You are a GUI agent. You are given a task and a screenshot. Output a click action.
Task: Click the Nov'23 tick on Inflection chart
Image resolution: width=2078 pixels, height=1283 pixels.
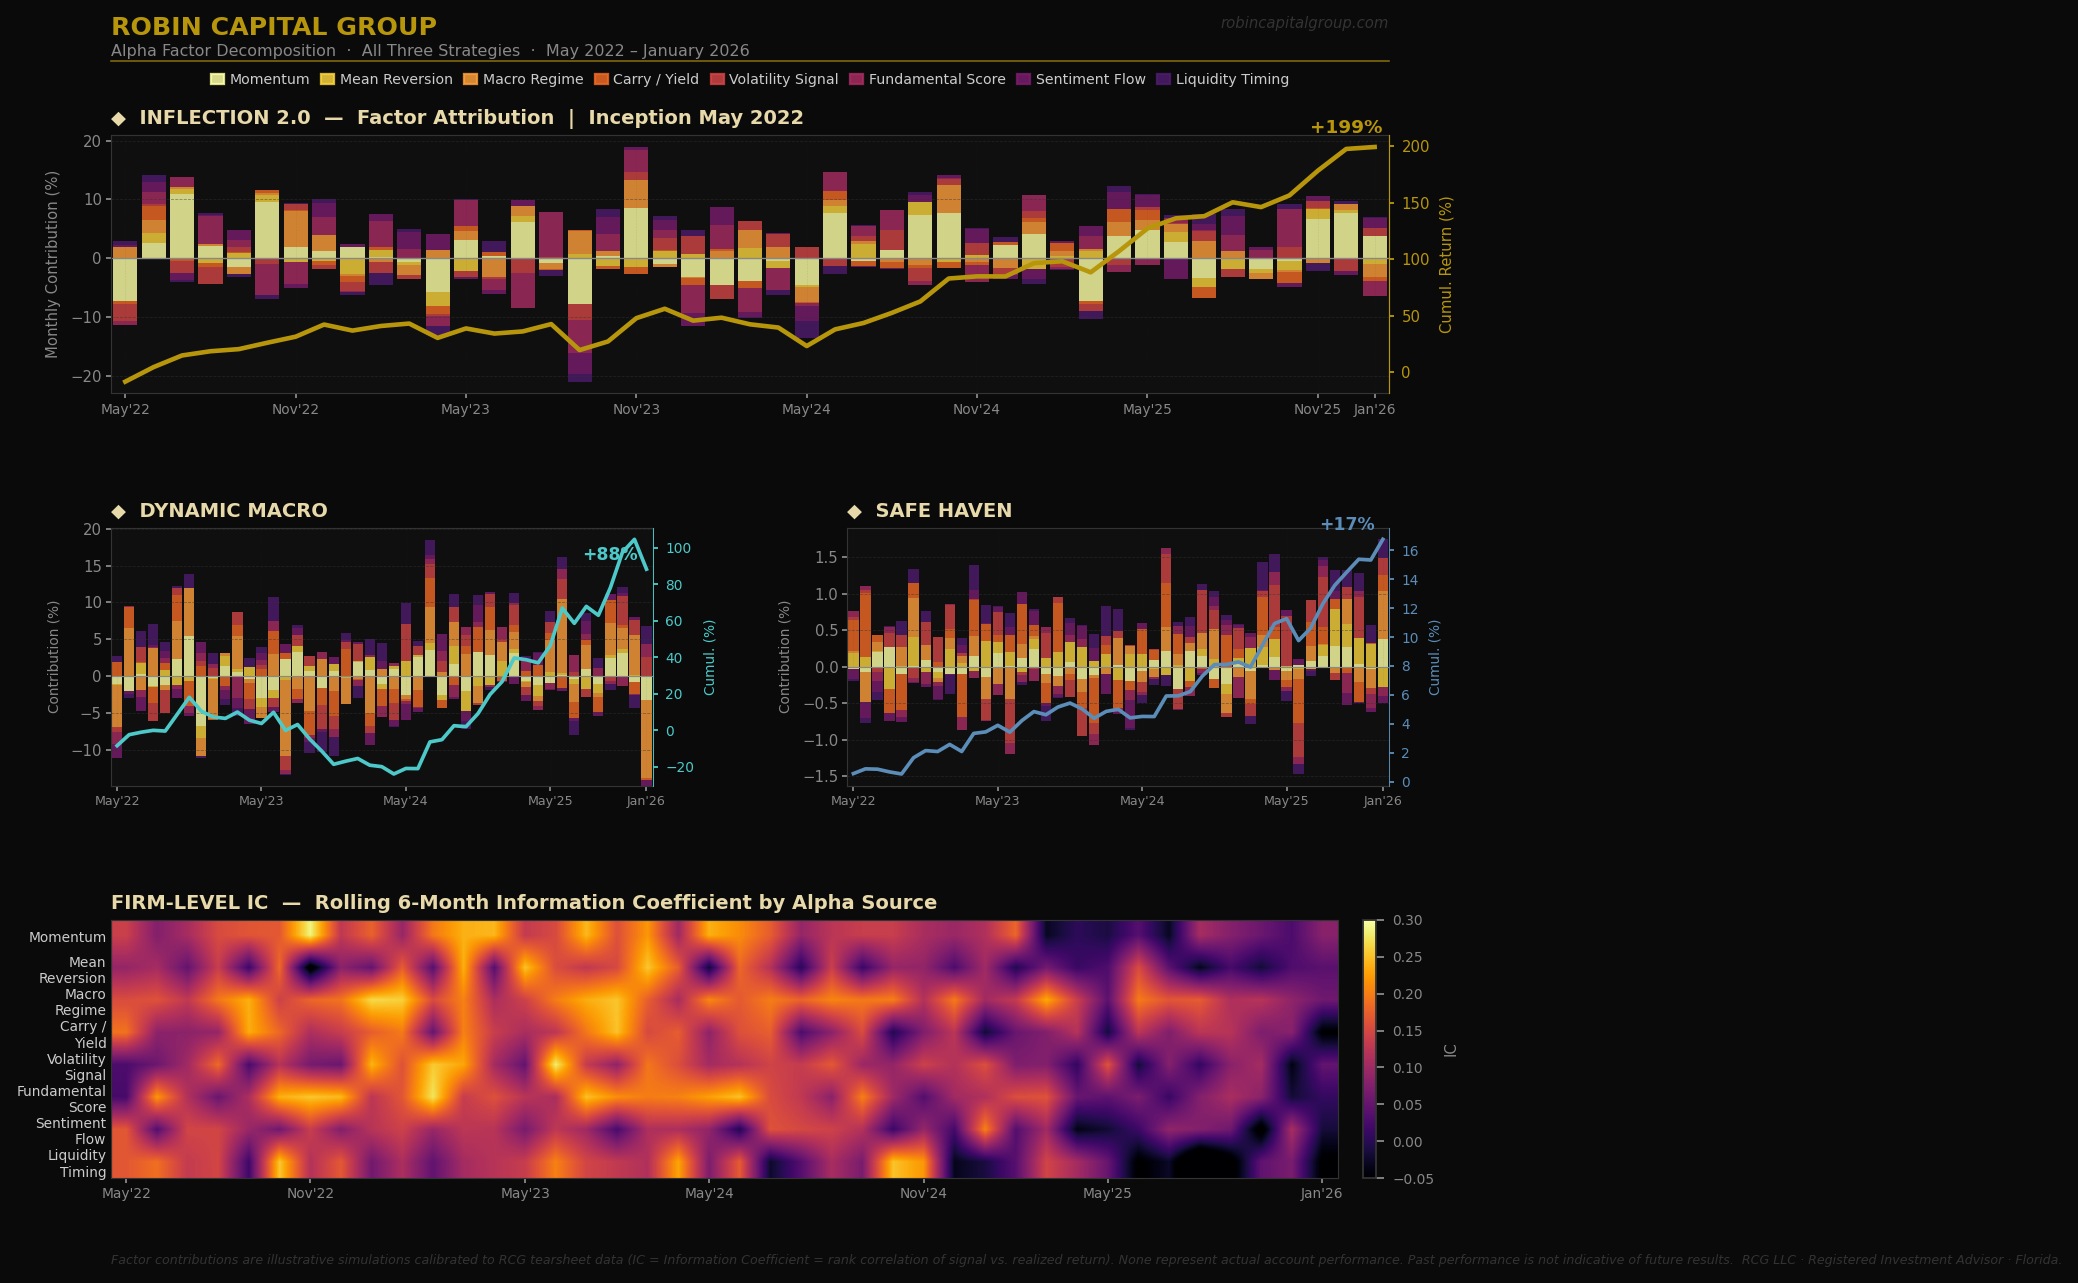click(636, 409)
